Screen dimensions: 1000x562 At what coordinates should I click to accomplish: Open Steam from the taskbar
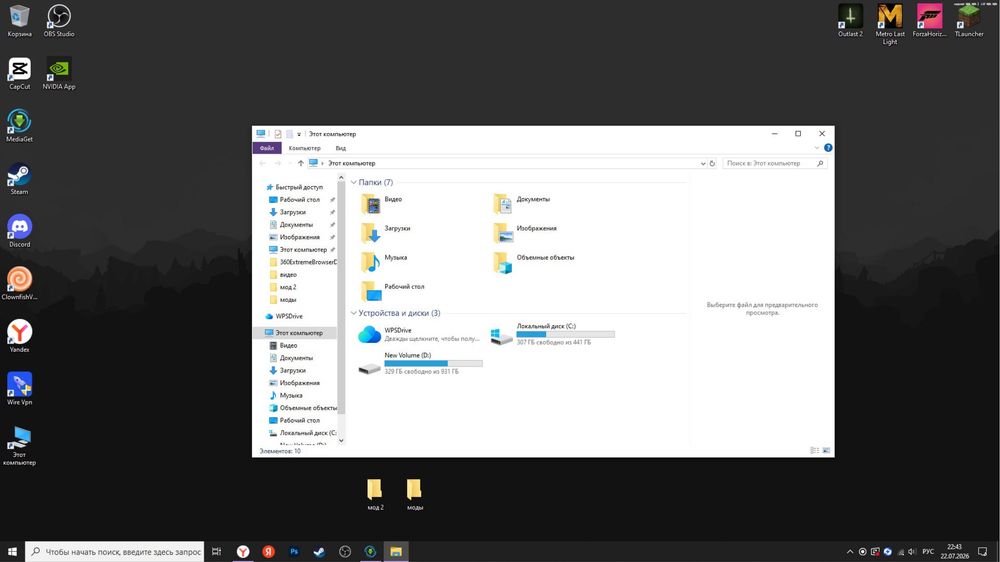(x=320, y=552)
